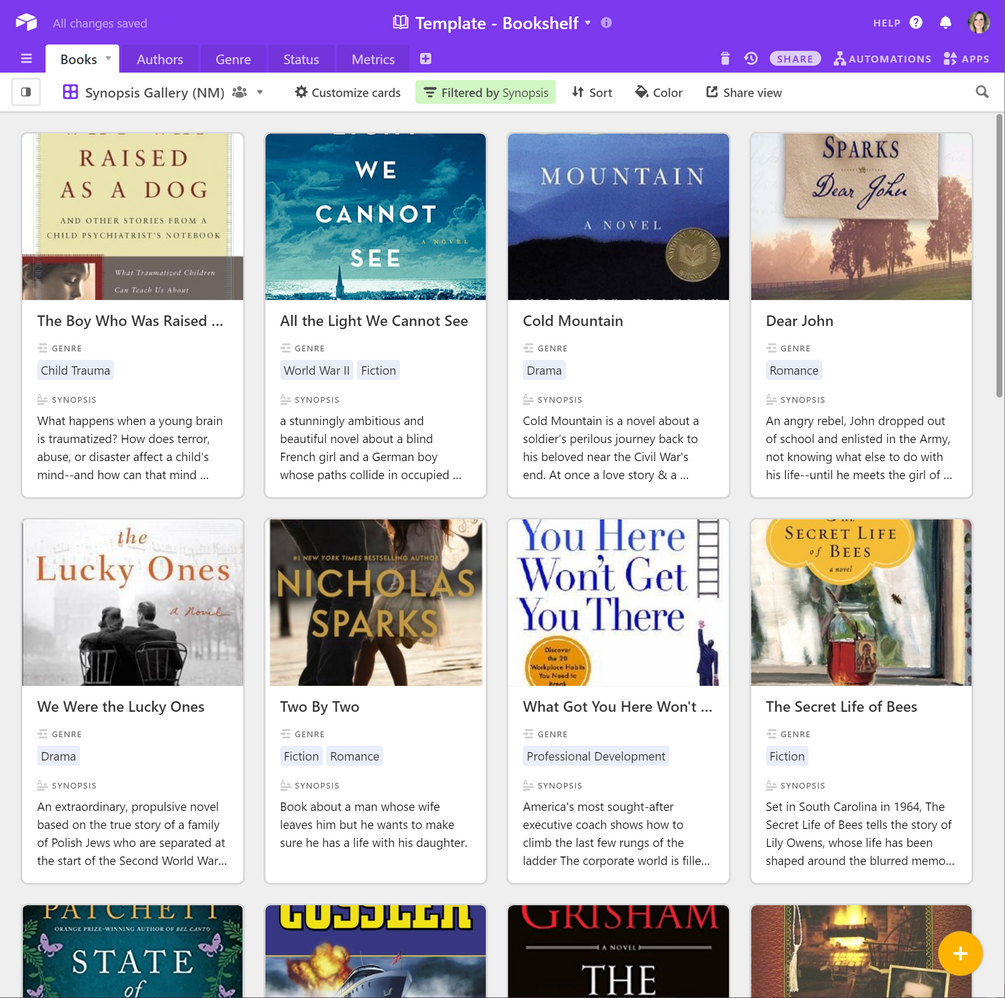
Task: Click Customize cards
Action: 347,92
